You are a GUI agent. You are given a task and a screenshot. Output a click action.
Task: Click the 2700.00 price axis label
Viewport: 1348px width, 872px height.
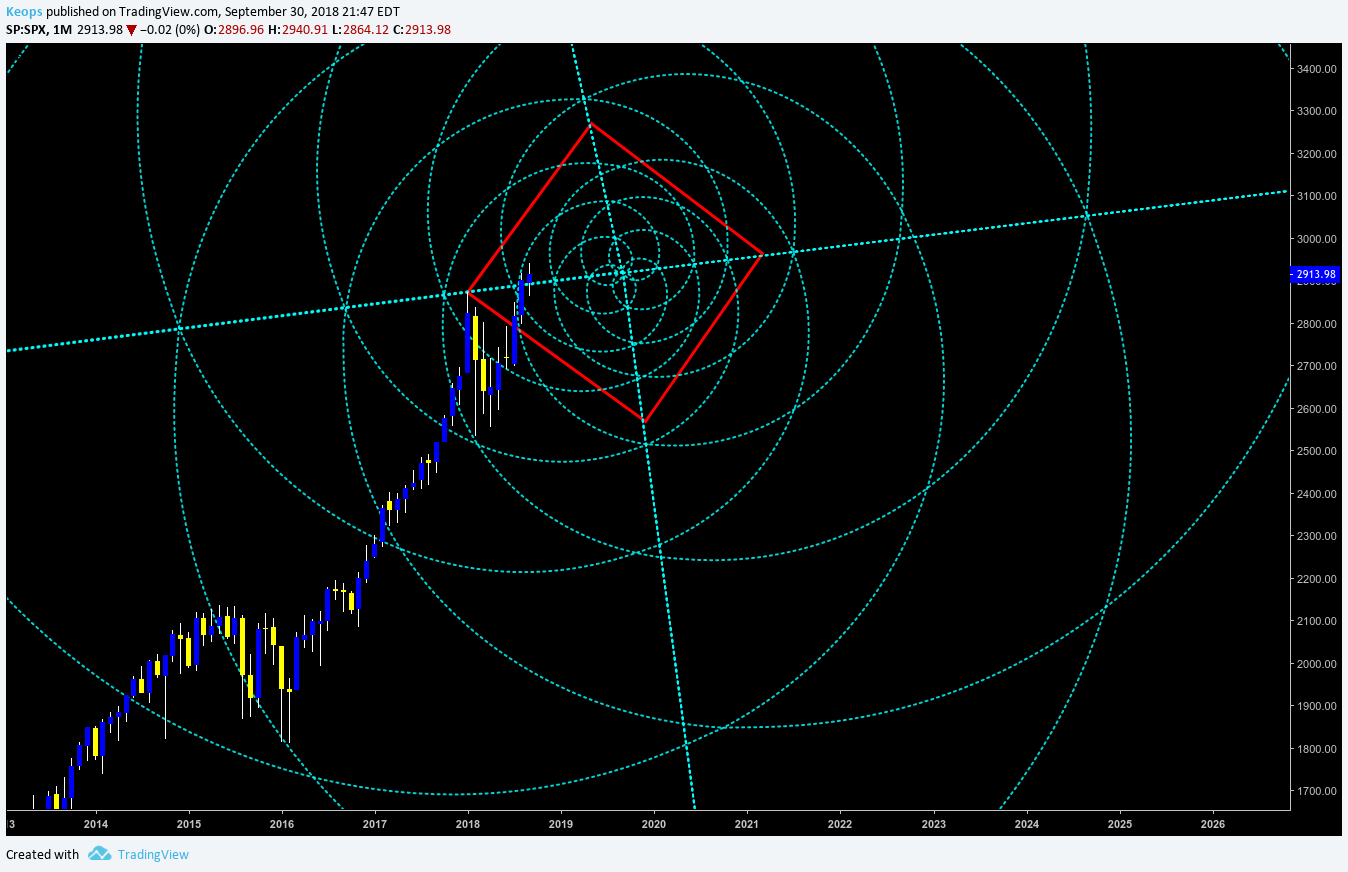tap(1317, 366)
